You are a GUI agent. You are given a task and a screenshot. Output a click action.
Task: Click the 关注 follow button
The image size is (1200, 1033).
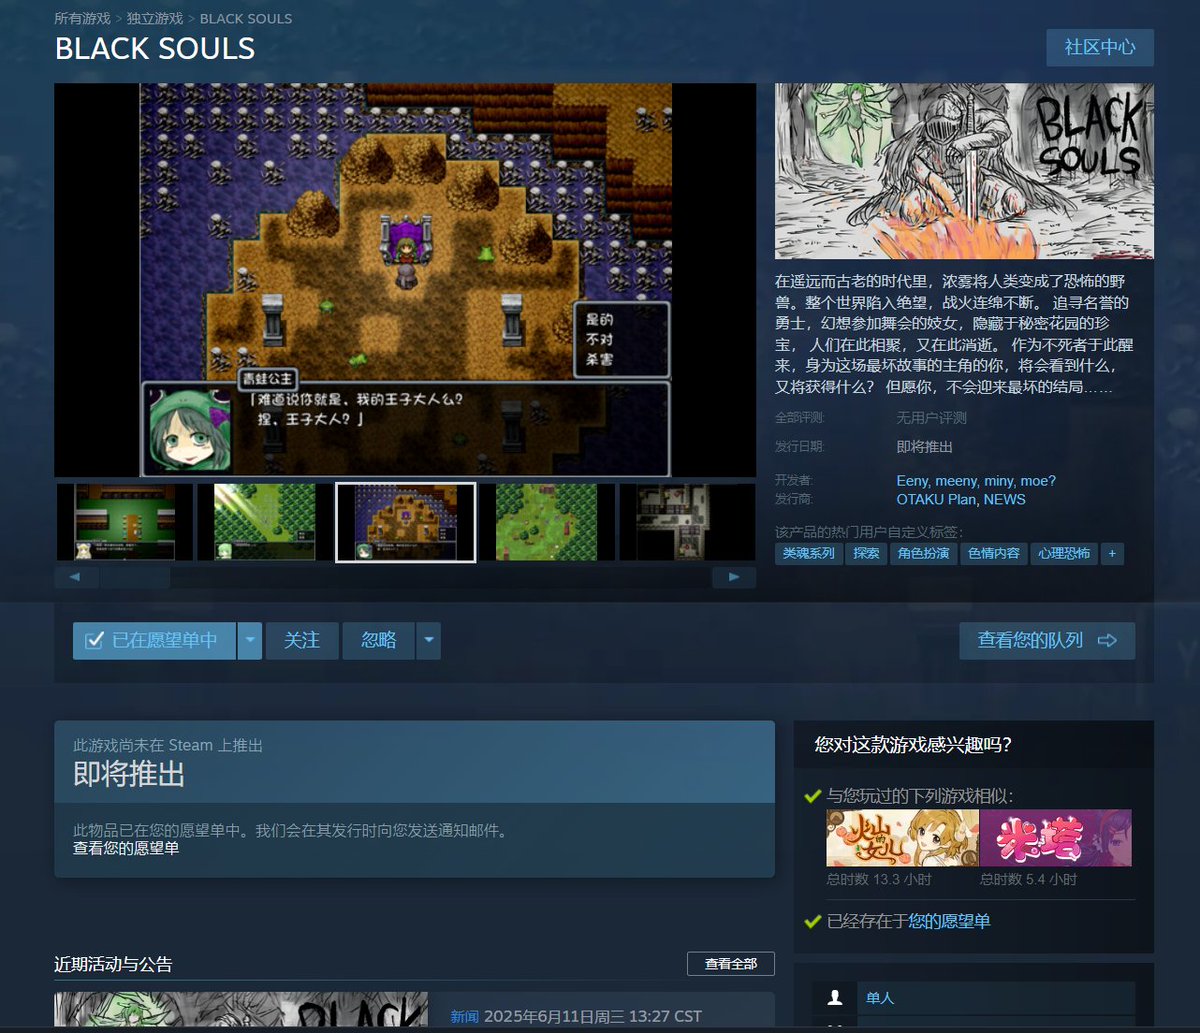302,641
